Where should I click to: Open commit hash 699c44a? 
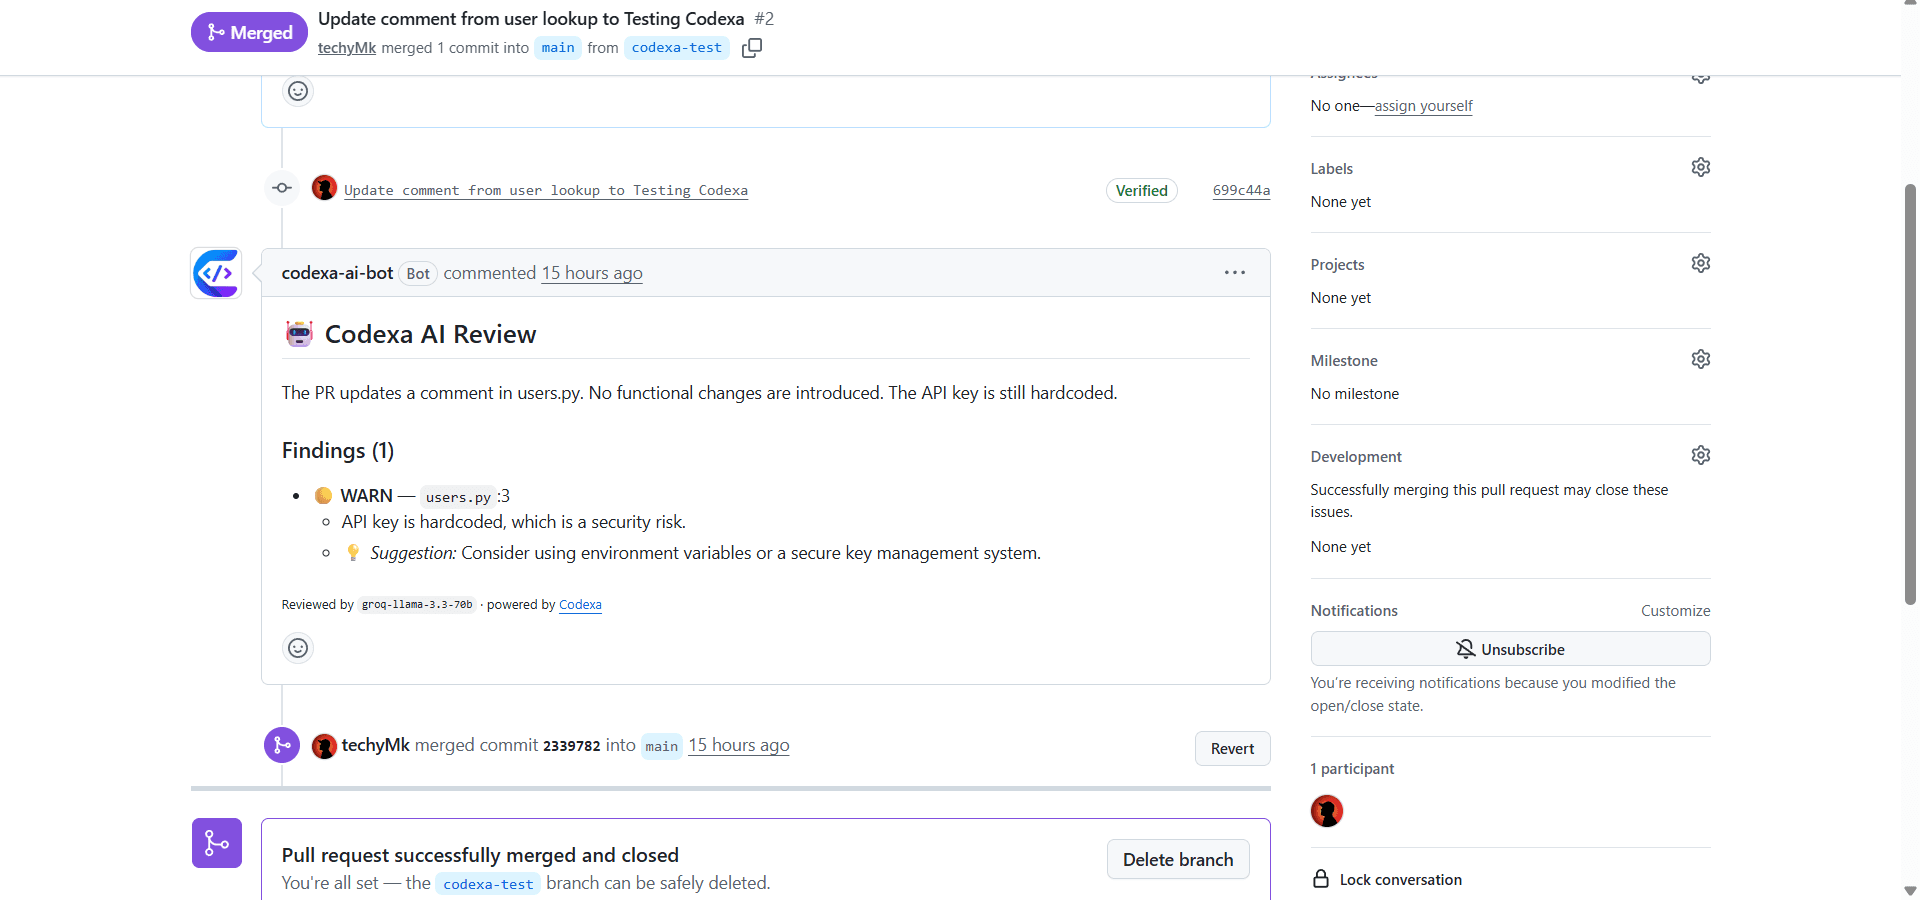click(1241, 190)
